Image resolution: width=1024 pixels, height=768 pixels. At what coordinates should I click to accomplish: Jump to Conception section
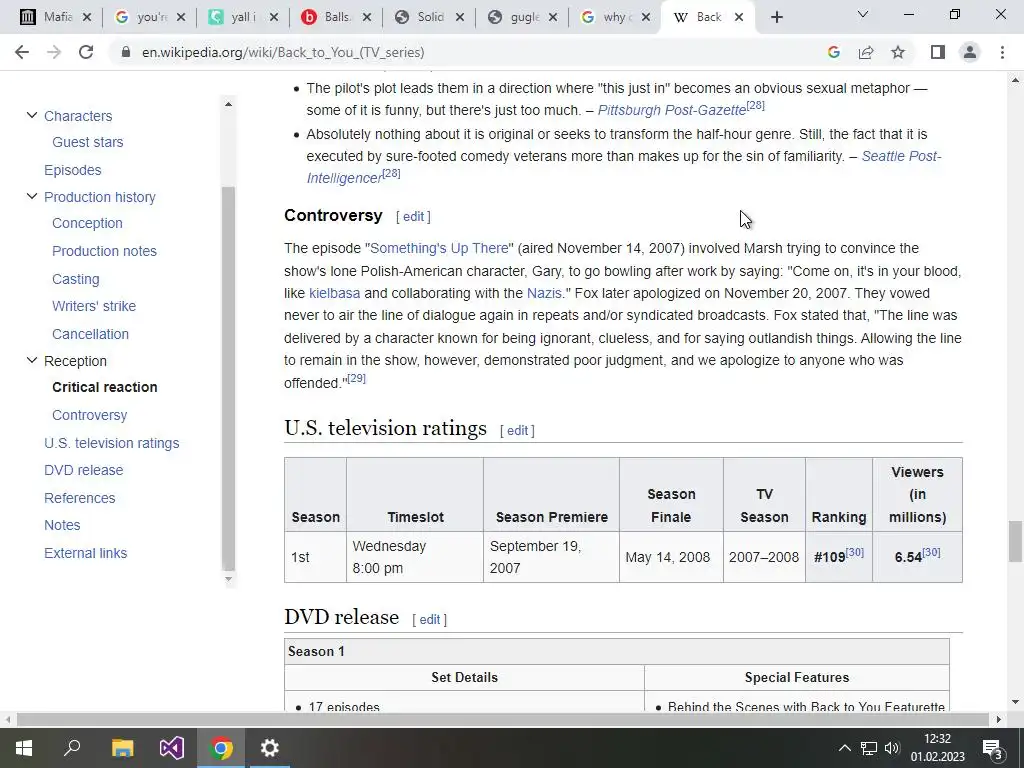88,223
